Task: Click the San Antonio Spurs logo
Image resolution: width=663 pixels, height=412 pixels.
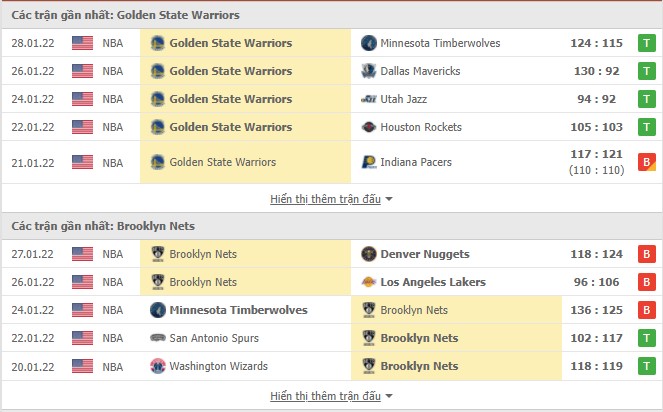Action: pyautogui.click(x=157, y=338)
